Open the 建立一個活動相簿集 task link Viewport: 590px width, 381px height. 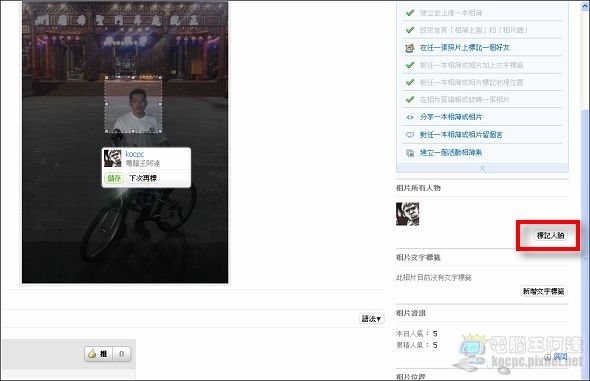pos(451,152)
